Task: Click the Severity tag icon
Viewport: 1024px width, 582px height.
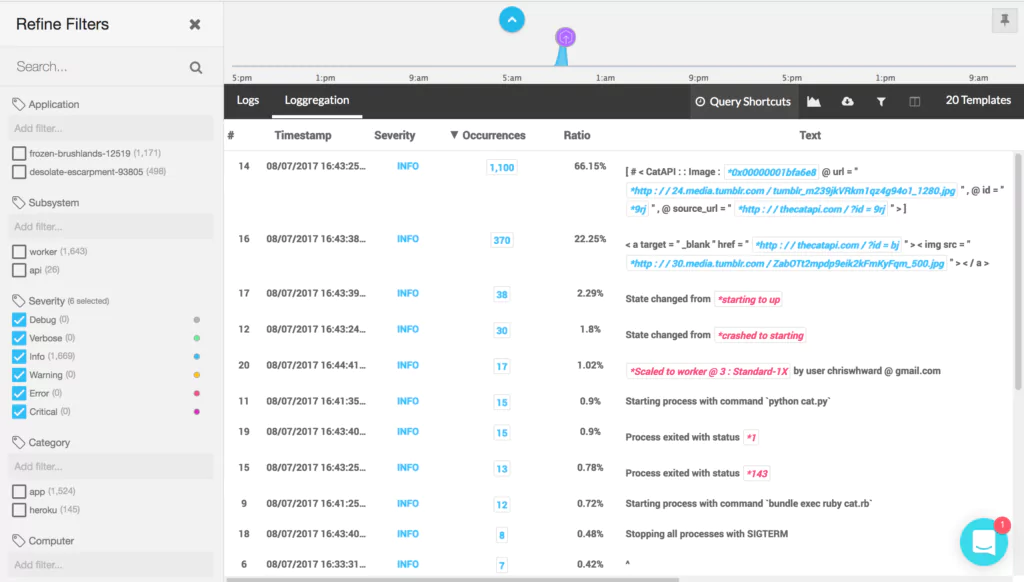Action: pos(18,301)
